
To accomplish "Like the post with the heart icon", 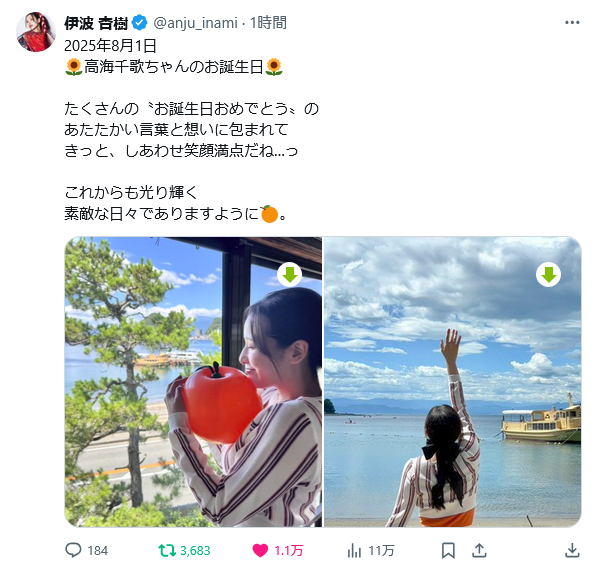I will coord(260,551).
